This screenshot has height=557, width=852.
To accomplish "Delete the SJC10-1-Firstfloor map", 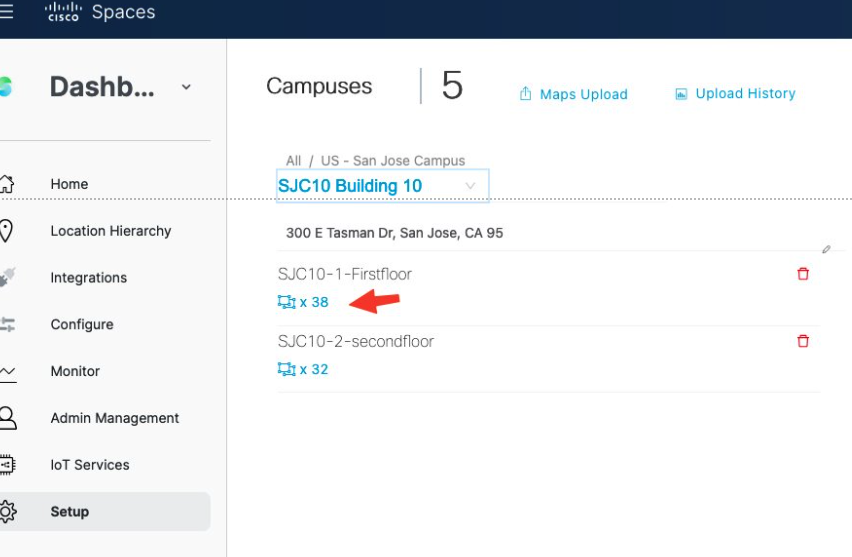I will (802, 274).
